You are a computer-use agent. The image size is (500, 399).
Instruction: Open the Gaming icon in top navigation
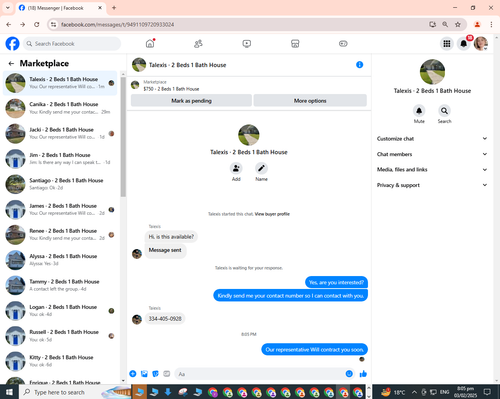tap(343, 44)
